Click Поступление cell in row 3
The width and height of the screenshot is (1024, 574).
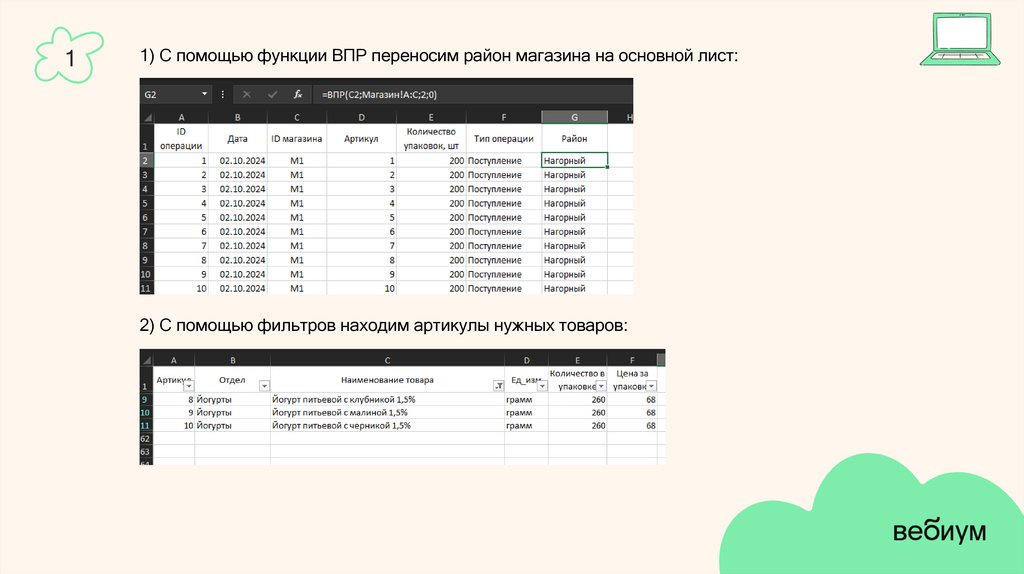tap(504, 175)
